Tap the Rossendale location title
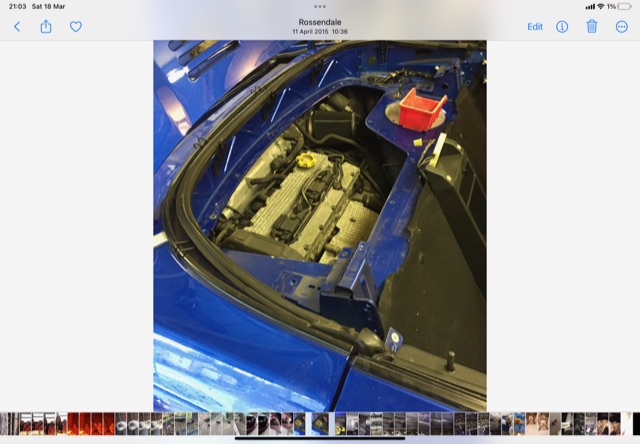This screenshot has height=444, width=640. (x=320, y=21)
